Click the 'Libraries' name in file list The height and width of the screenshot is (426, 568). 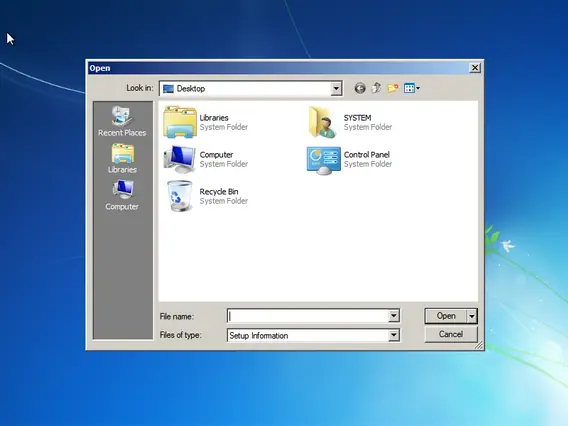[214, 118]
